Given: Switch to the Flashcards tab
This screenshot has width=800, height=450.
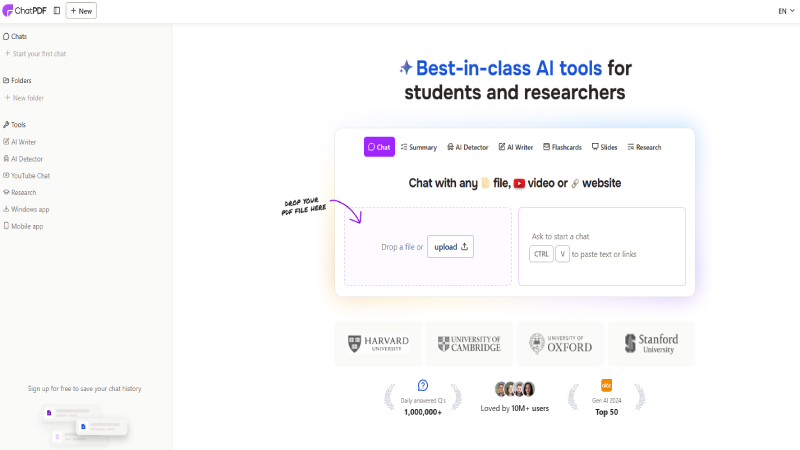Looking at the screenshot, I should click(562, 147).
